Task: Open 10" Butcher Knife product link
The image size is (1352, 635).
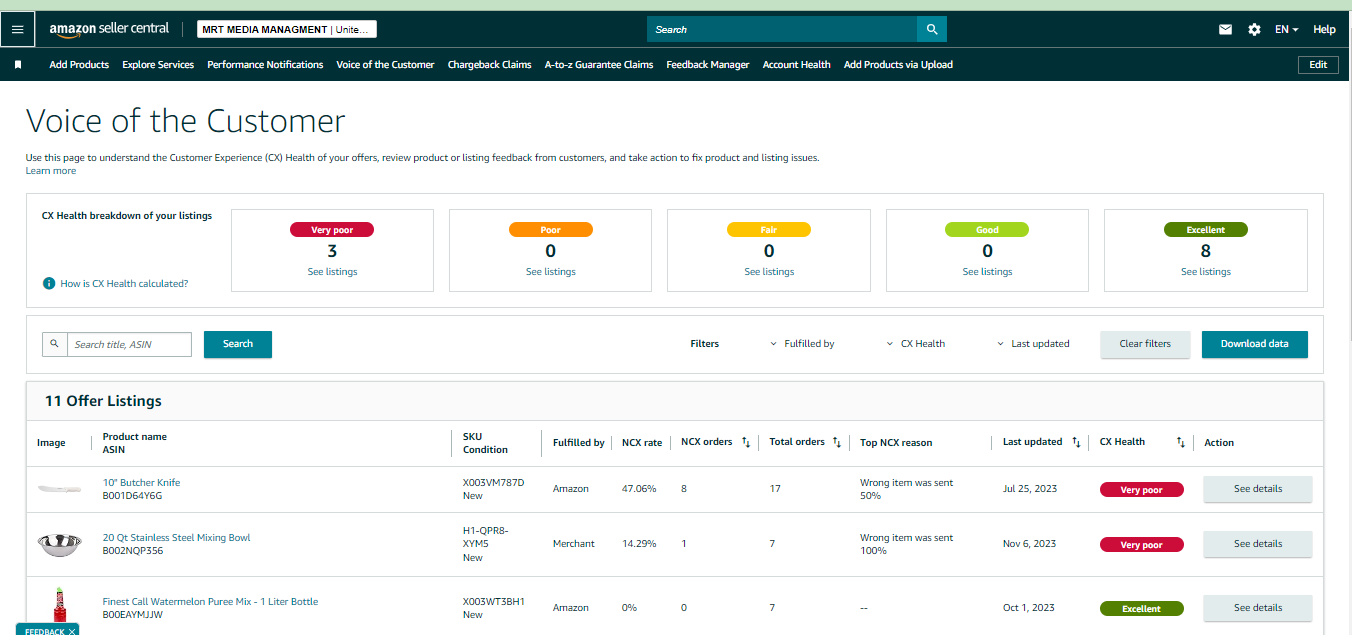Action: (141, 483)
